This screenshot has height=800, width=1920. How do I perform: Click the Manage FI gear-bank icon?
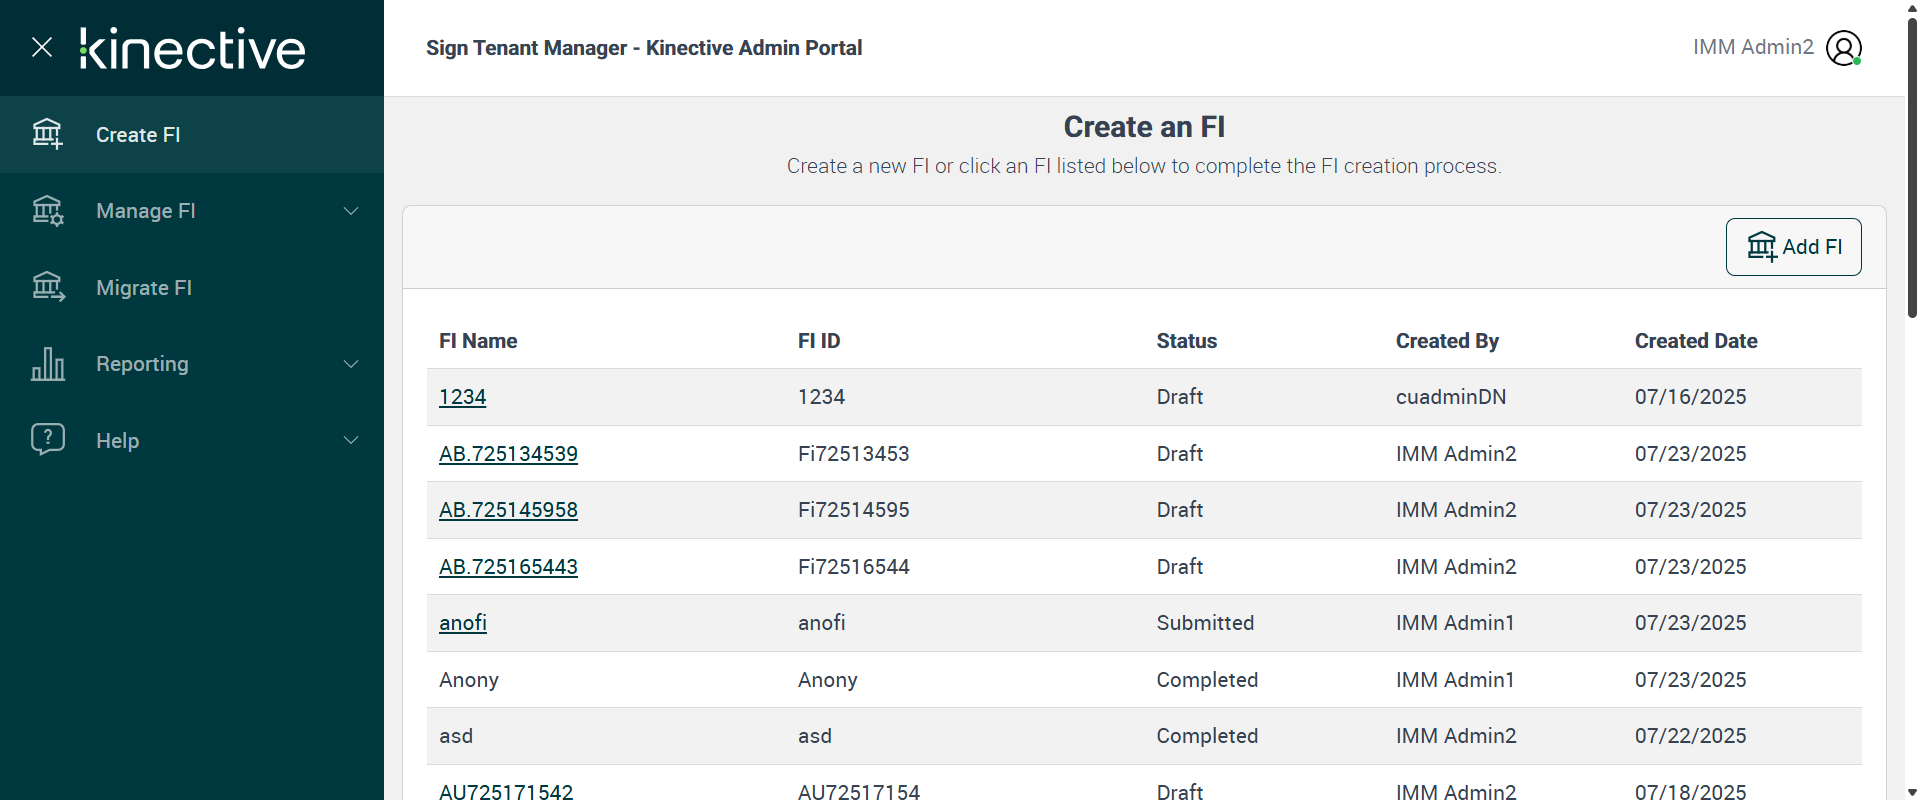[x=47, y=211]
